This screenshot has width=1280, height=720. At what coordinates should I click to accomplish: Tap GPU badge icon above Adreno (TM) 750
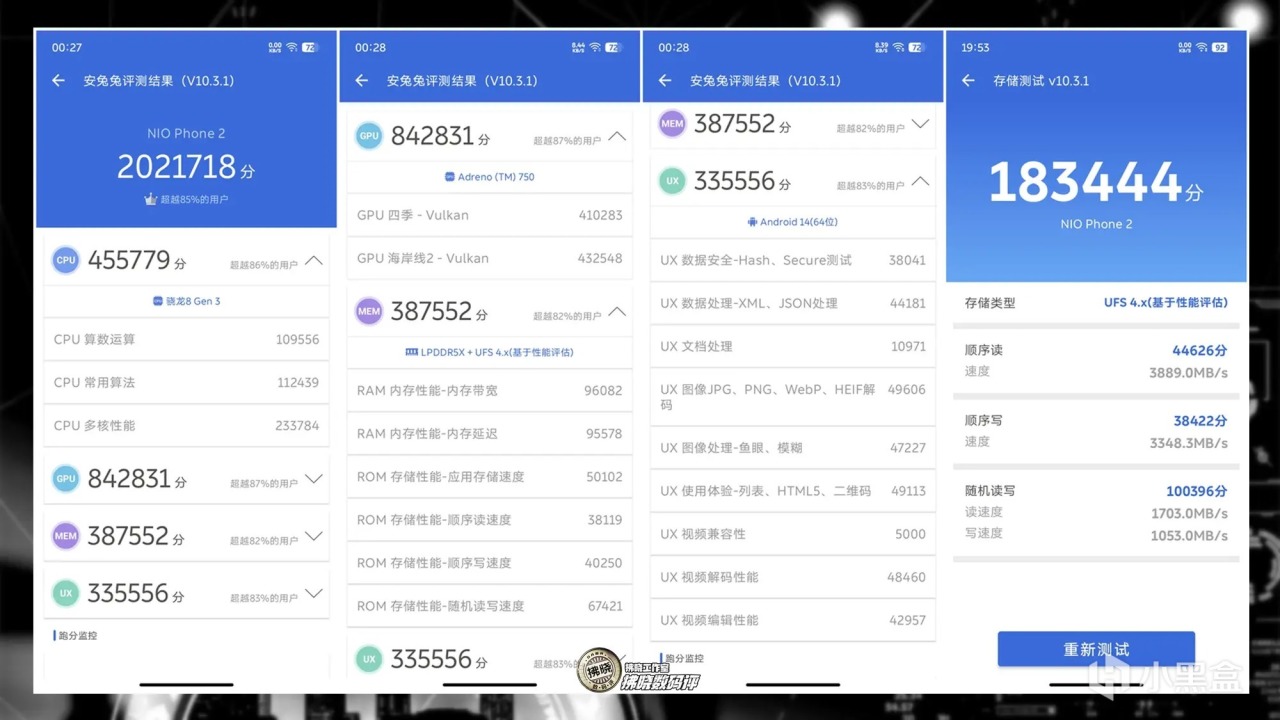point(369,136)
